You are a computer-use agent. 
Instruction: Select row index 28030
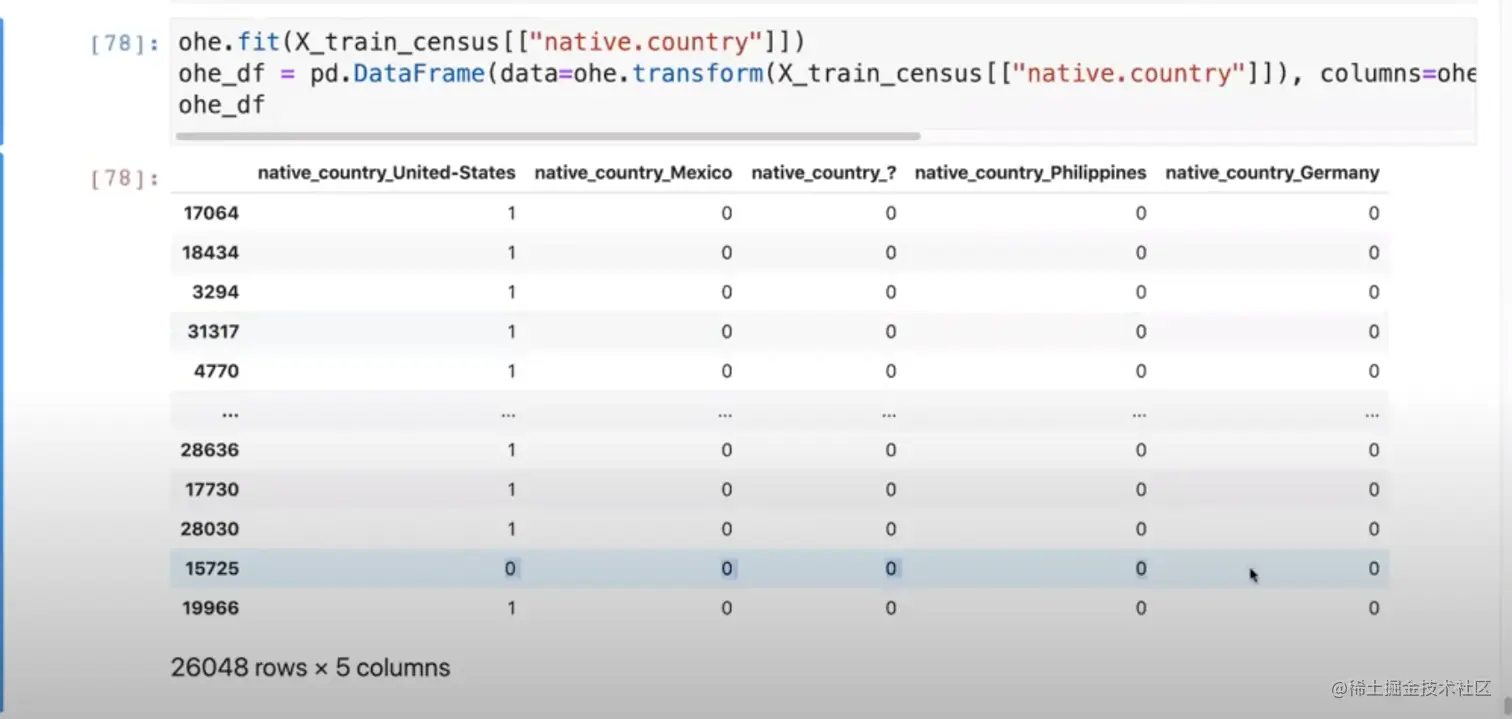point(210,529)
